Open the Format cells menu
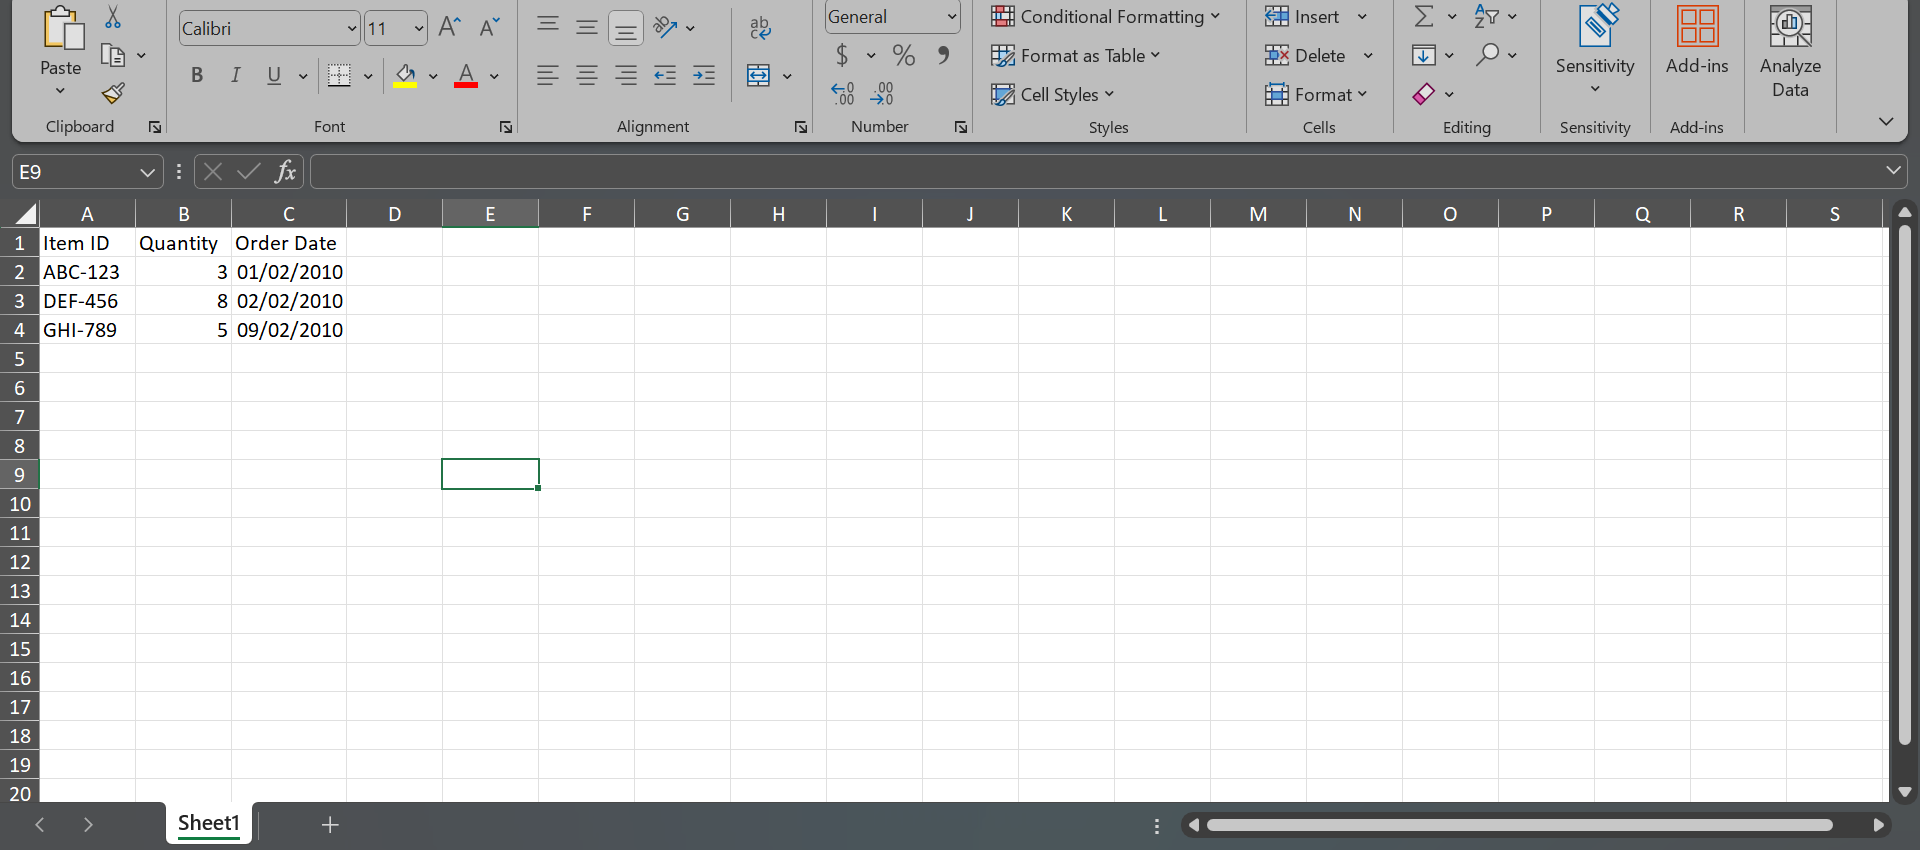 pyautogui.click(x=1316, y=95)
